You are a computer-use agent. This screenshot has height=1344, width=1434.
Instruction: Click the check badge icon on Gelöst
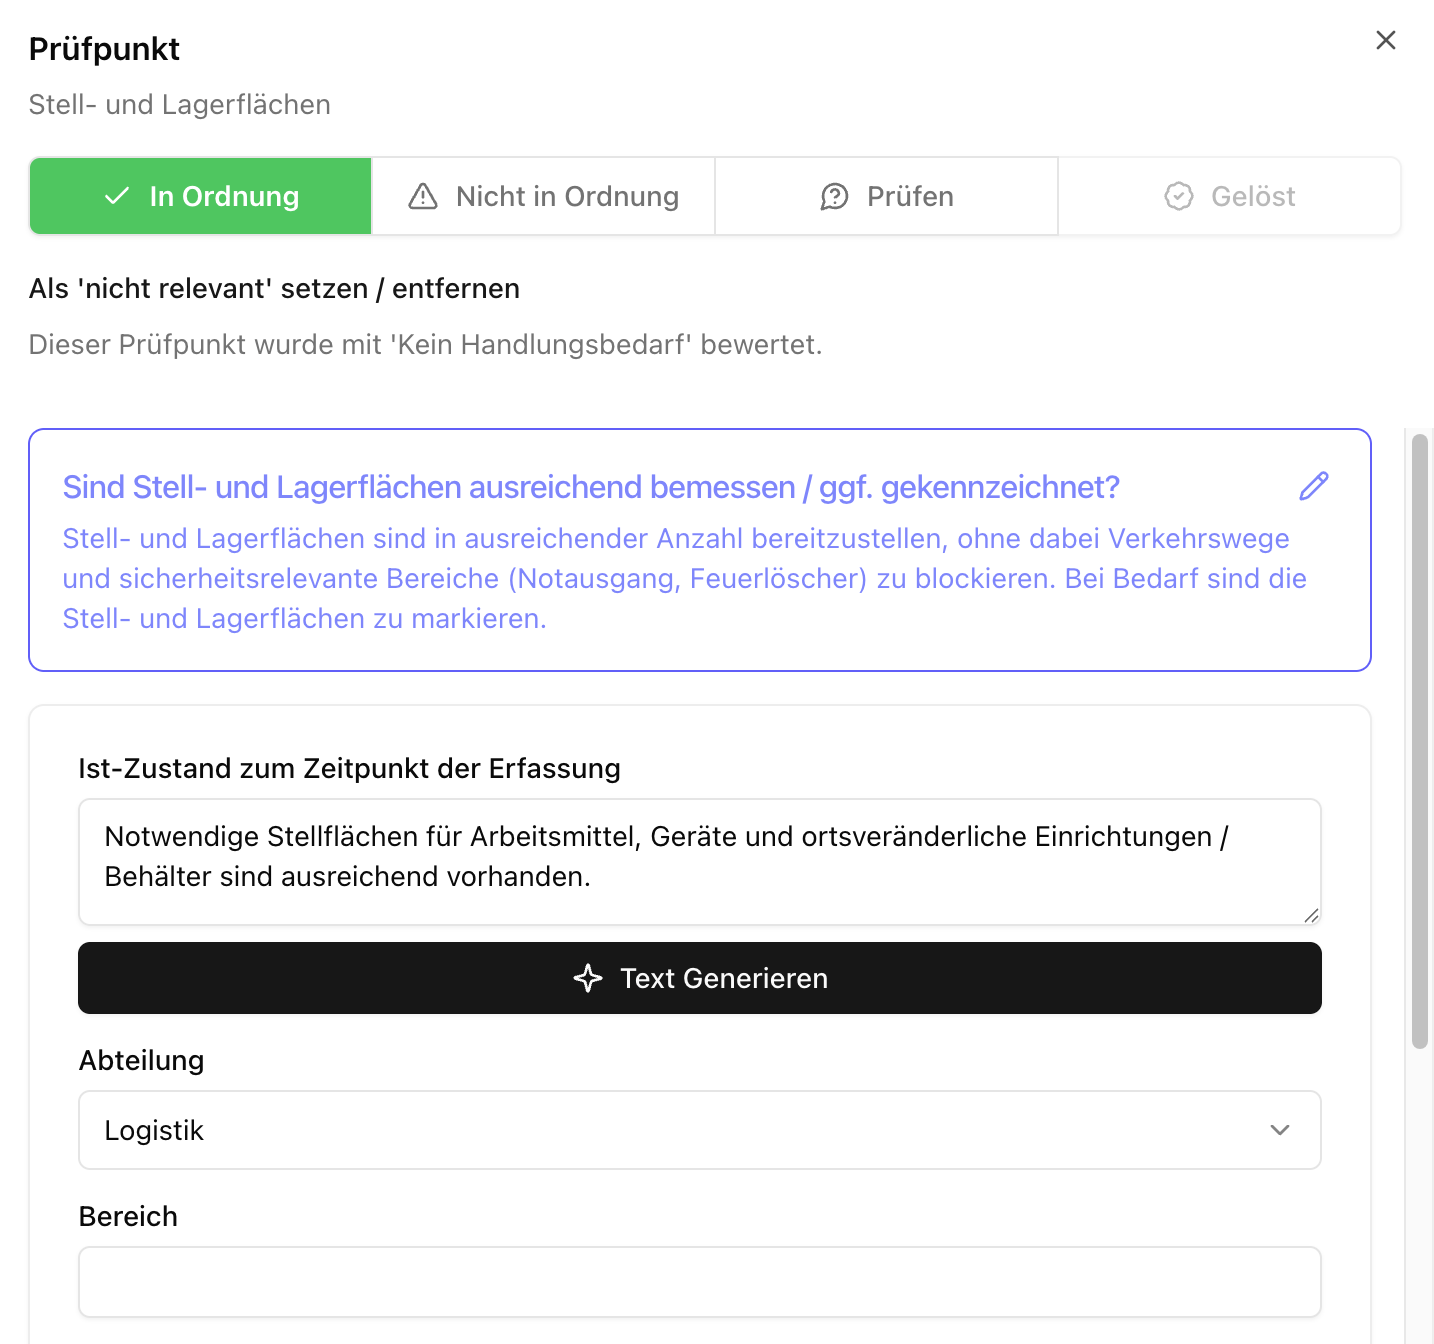(1179, 196)
